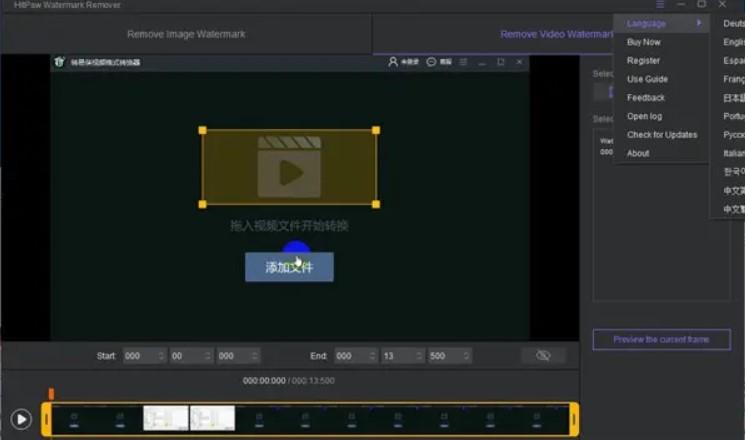
Task: Choose Français language option
Action: coord(734,79)
